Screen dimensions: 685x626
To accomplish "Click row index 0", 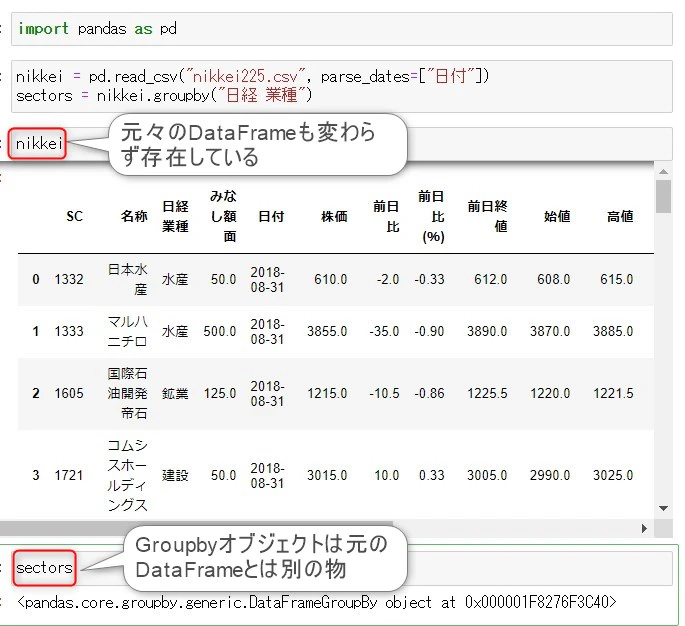I will click(x=36, y=279).
